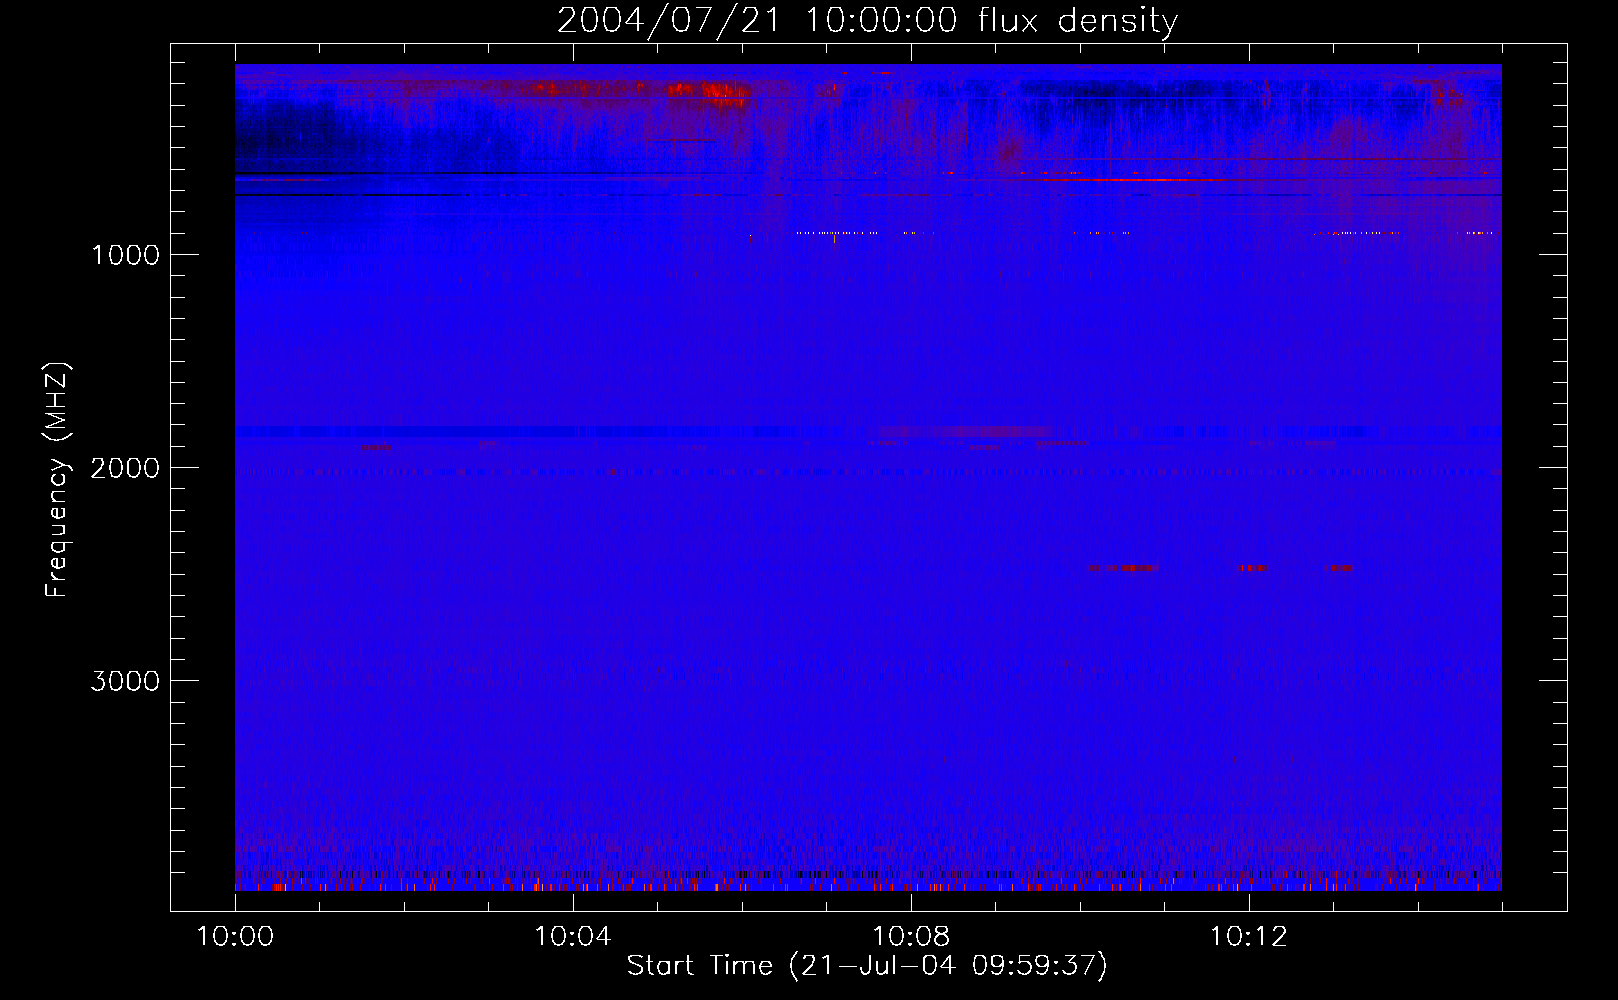
Task: Click the 2000 frequency tick label
Action: [x=125, y=468]
